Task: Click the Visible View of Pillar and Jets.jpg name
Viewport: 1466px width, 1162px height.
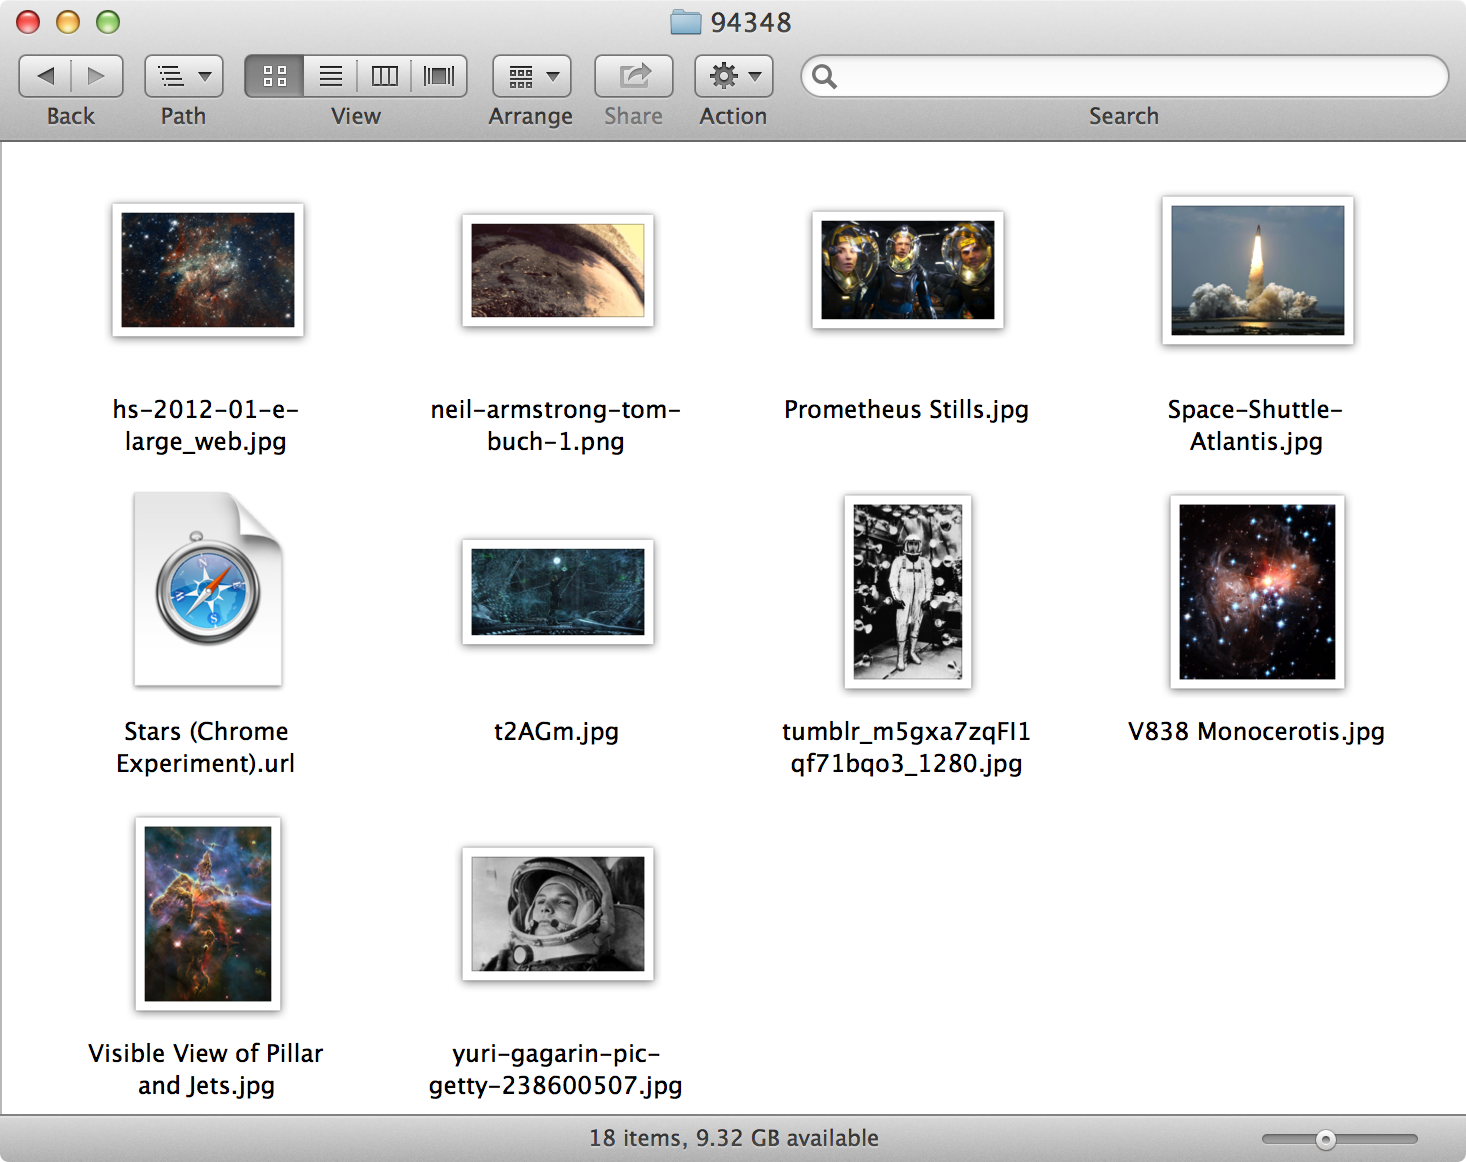Action: (206, 1069)
